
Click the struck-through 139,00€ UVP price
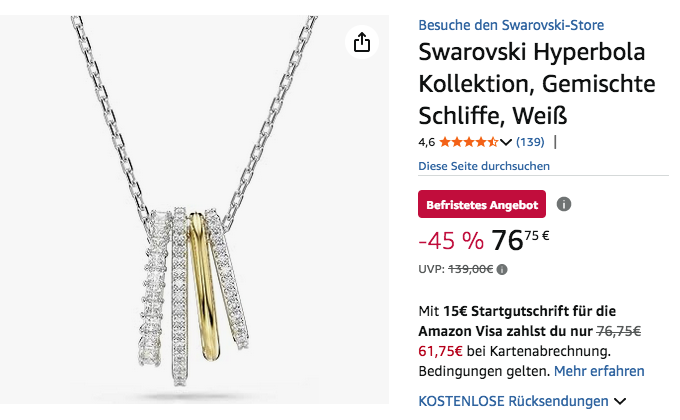pyautogui.click(x=471, y=269)
